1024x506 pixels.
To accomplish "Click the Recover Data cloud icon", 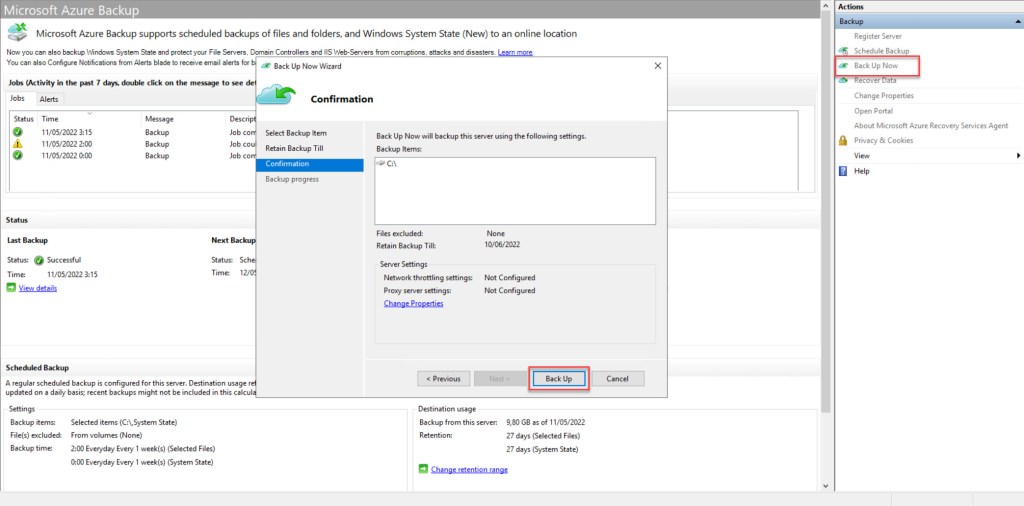I will (x=844, y=80).
